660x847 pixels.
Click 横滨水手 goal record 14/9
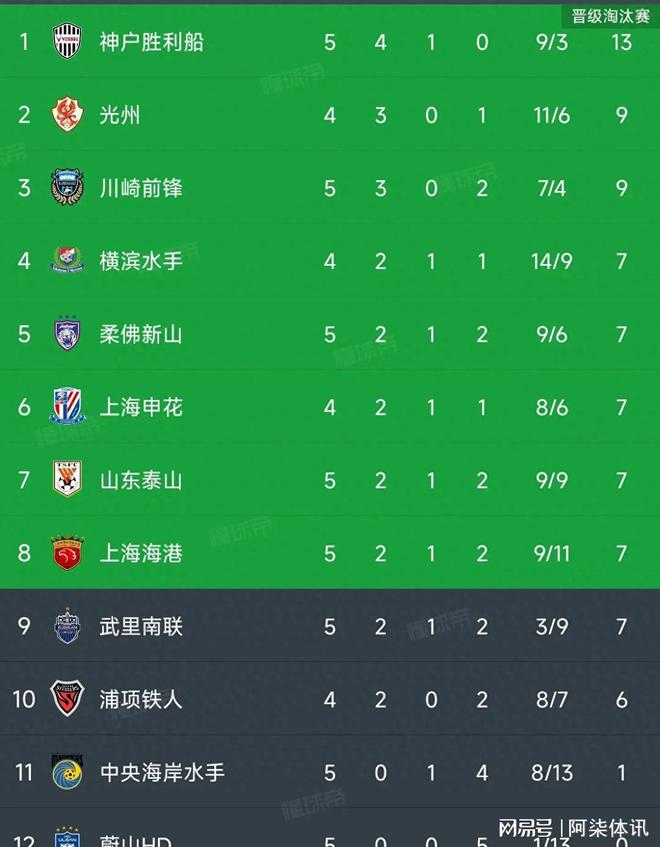click(x=551, y=261)
